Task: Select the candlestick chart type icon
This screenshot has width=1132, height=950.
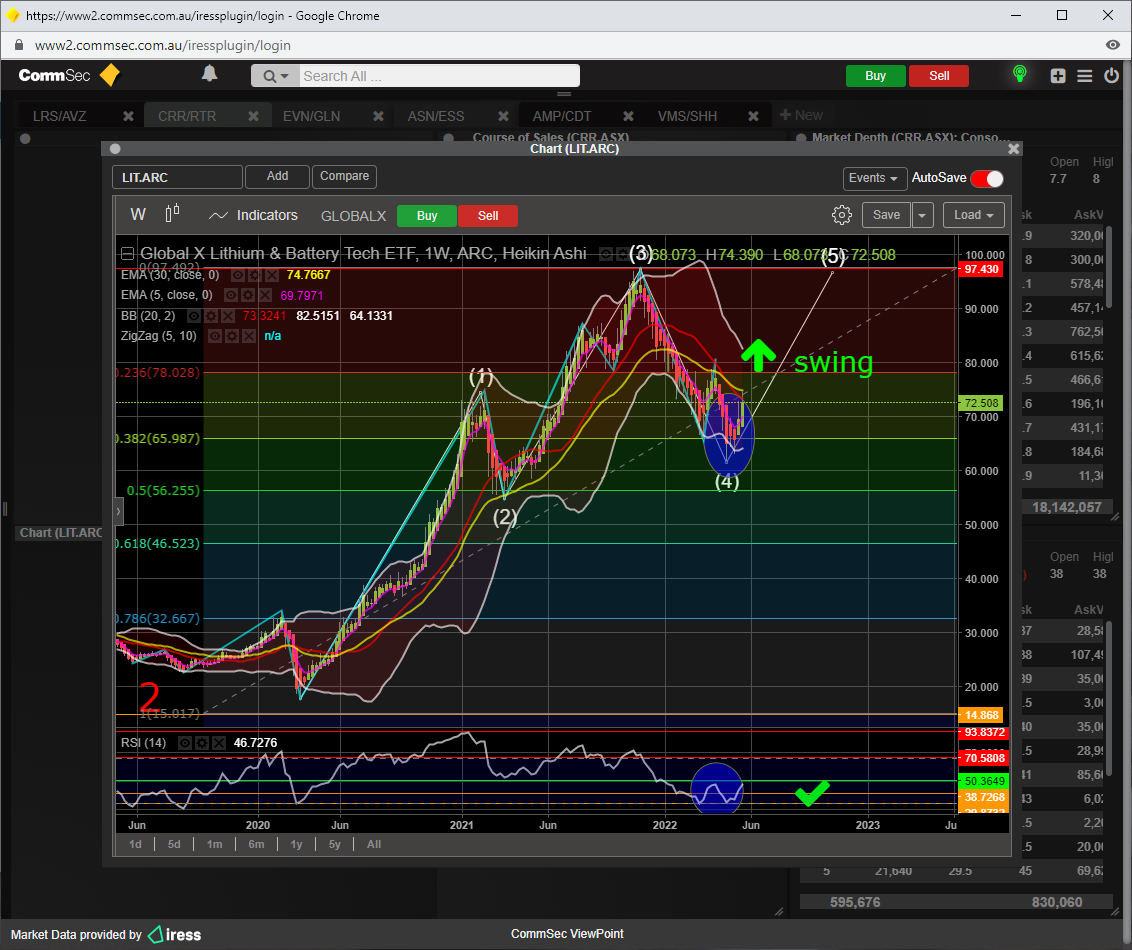Action: click(173, 214)
